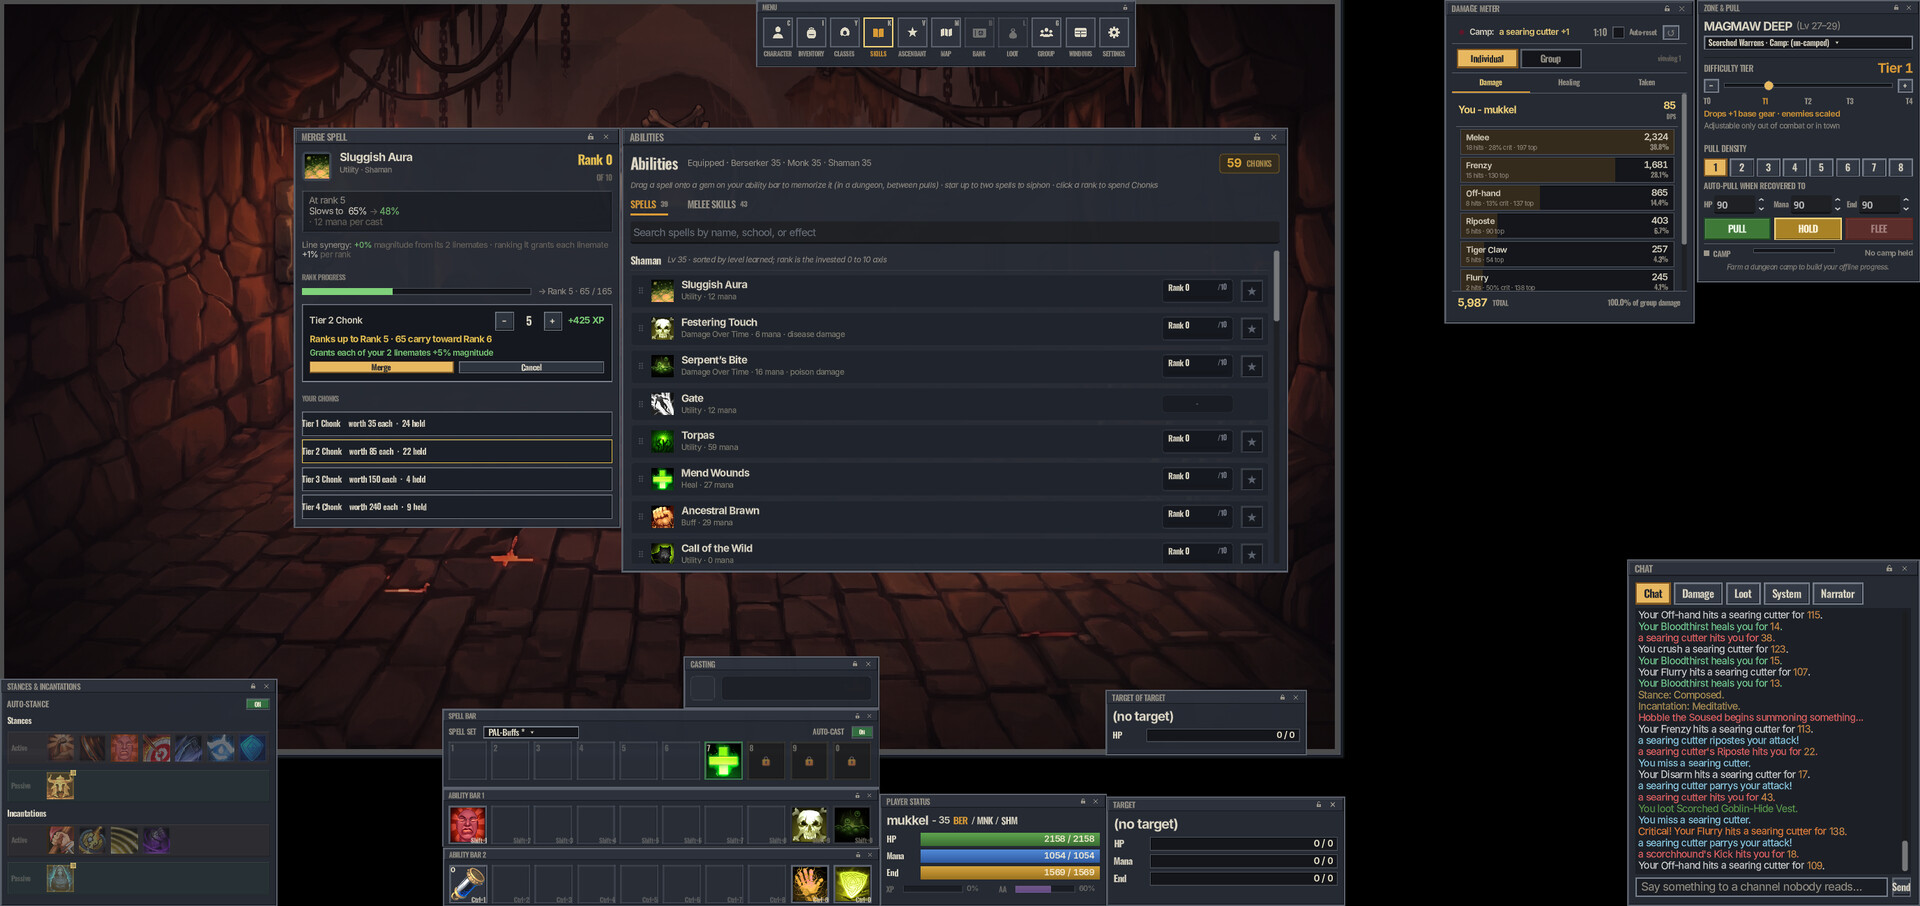This screenshot has height=906, width=1920.
Task: Click the Merge button
Action: tap(381, 368)
